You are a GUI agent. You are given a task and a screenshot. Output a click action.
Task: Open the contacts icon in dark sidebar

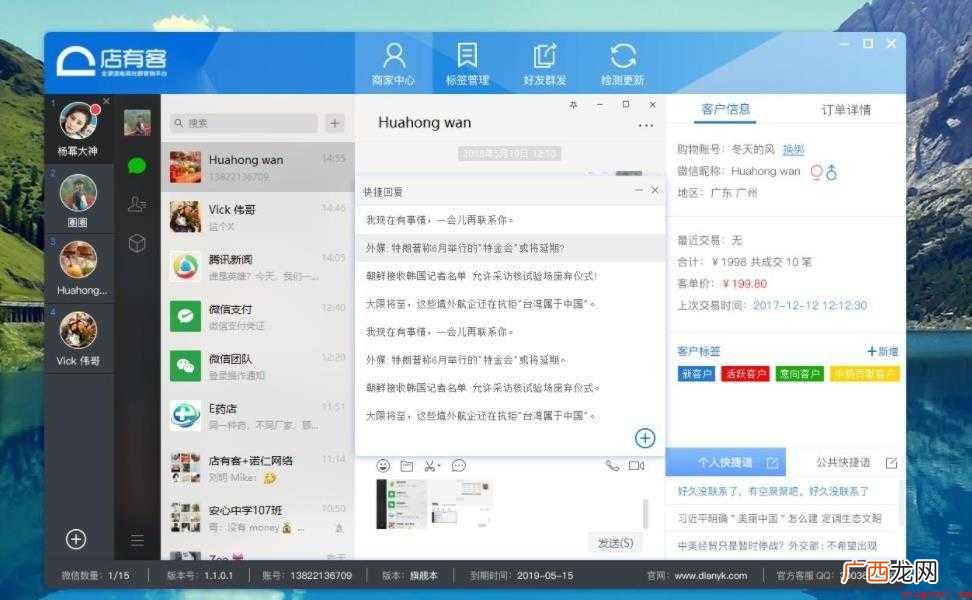[137, 204]
